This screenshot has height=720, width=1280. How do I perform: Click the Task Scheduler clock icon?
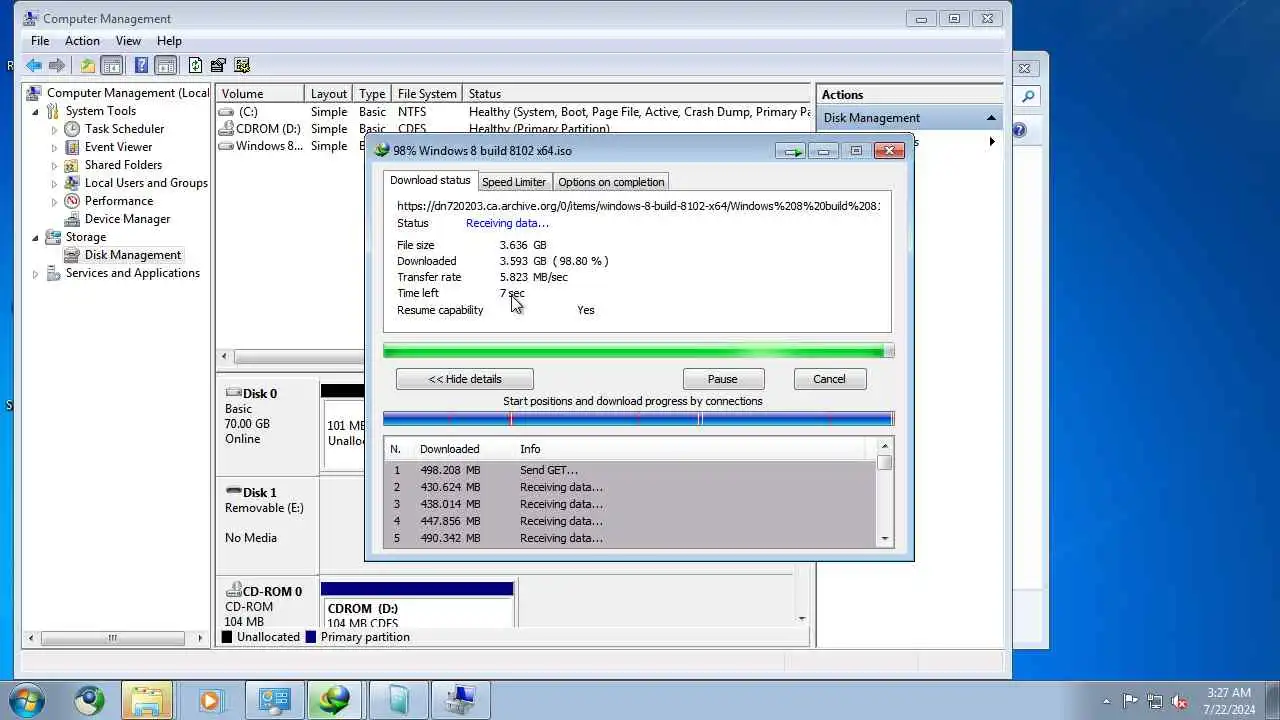(x=72, y=129)
